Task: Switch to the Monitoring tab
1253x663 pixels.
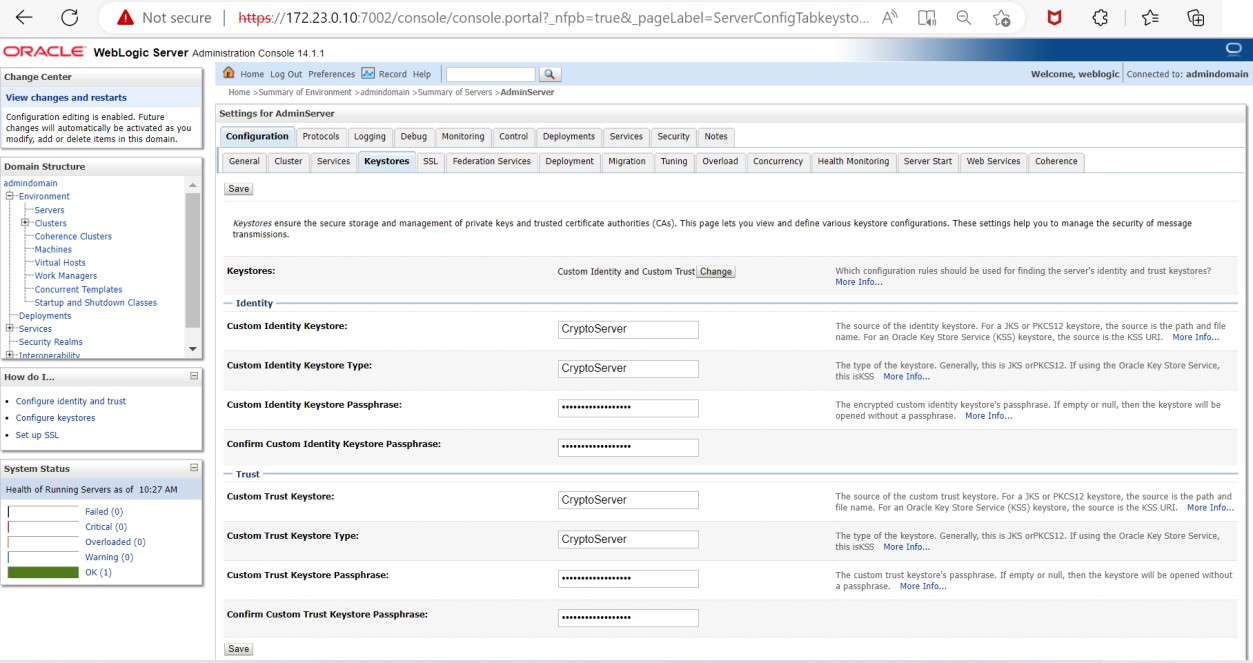Action: point(463,137)
